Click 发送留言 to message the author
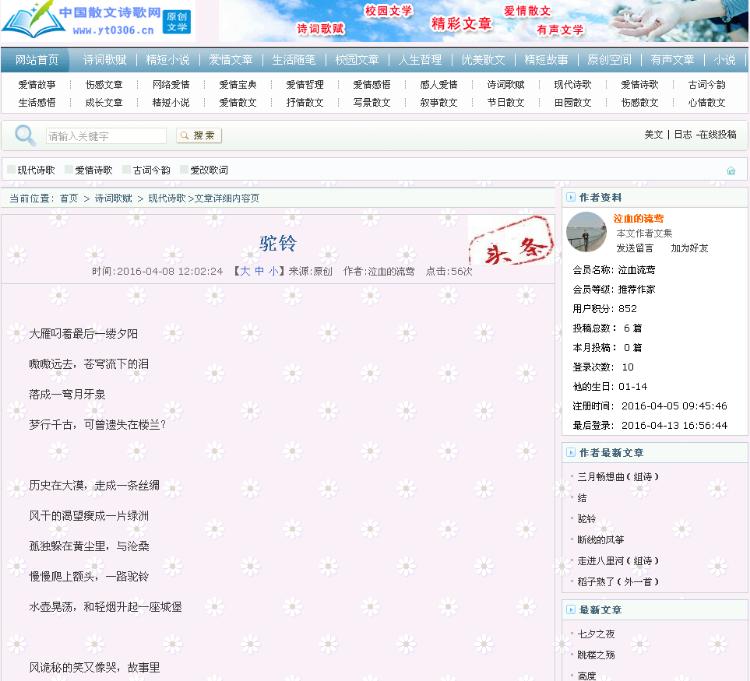 point(635,248)
